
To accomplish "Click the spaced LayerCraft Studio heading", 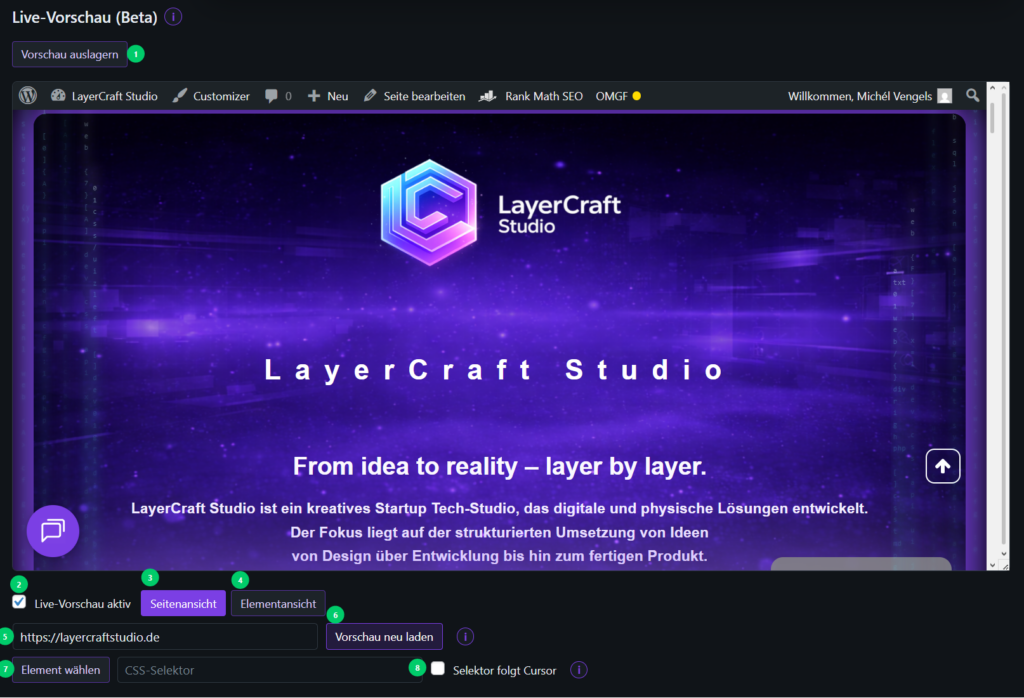I will coord(494,370).
